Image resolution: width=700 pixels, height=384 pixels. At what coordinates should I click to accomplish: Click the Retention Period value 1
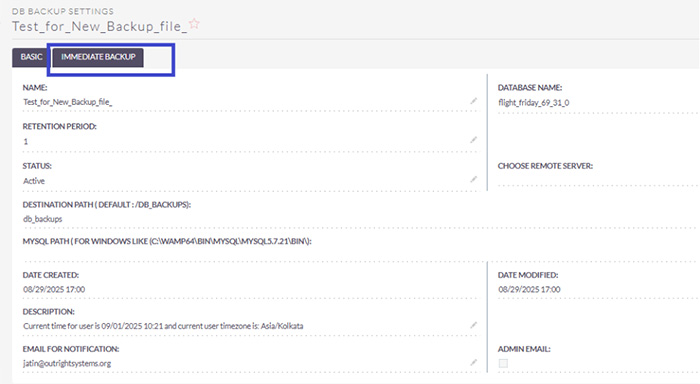click(x=25, y=142)
